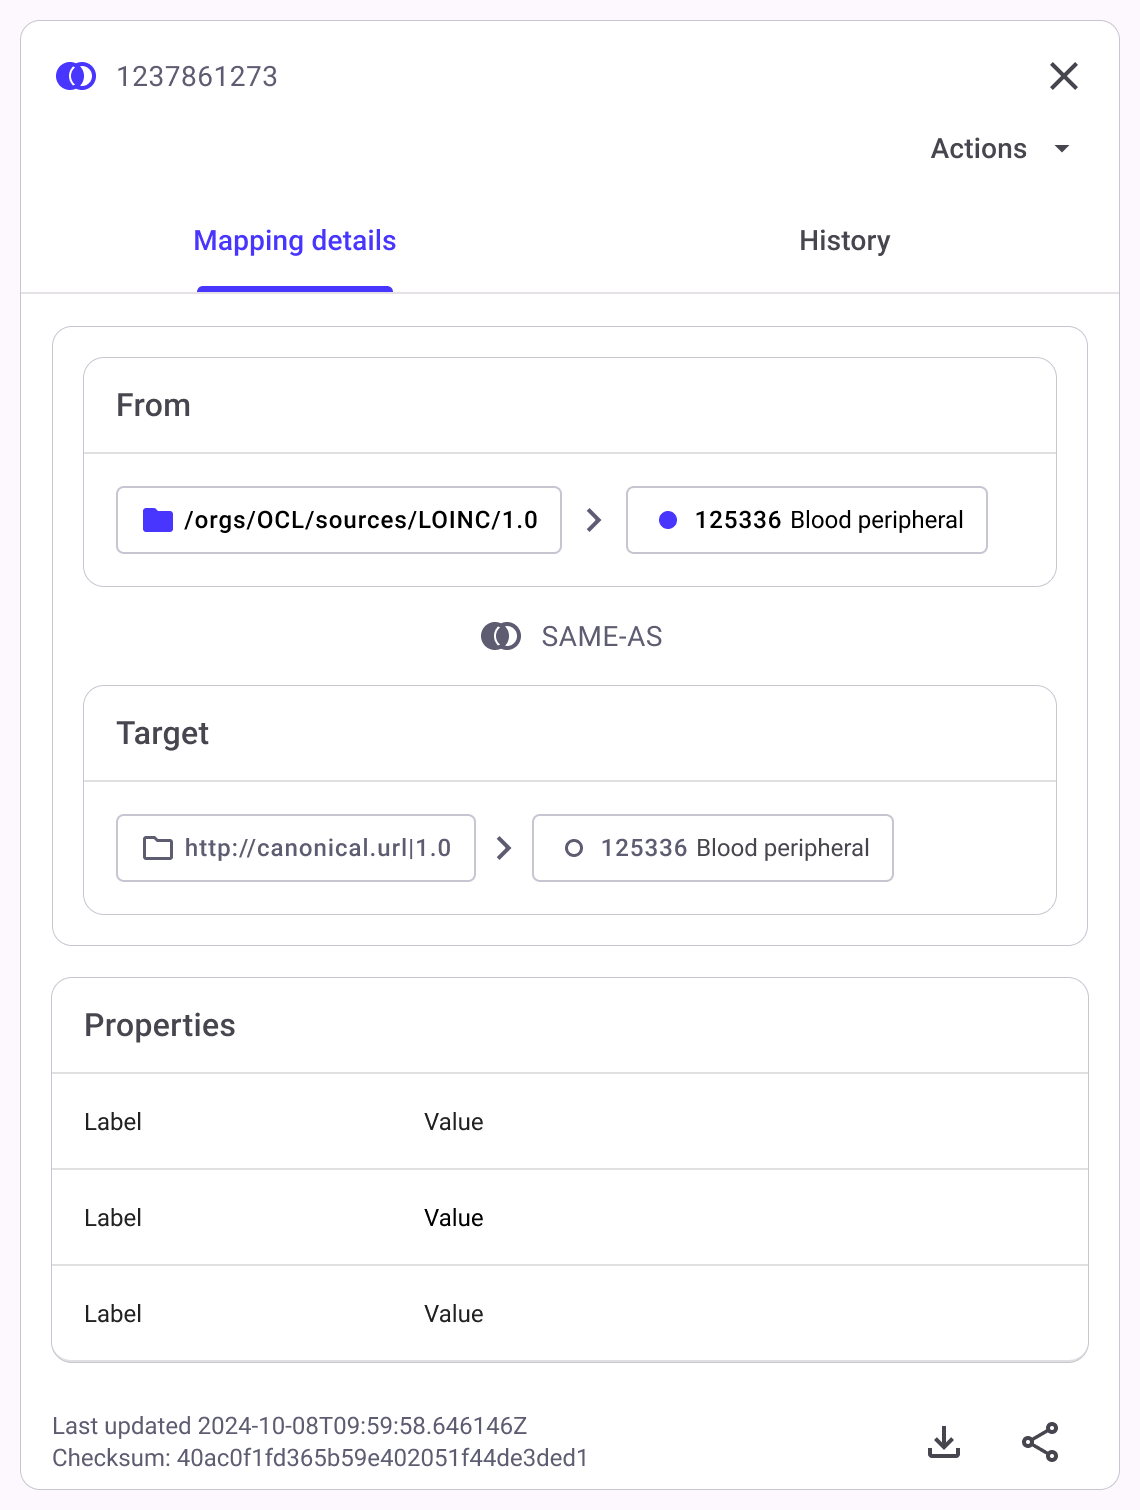Open the Actions dropdown menu

click(x=1000, y=149)
